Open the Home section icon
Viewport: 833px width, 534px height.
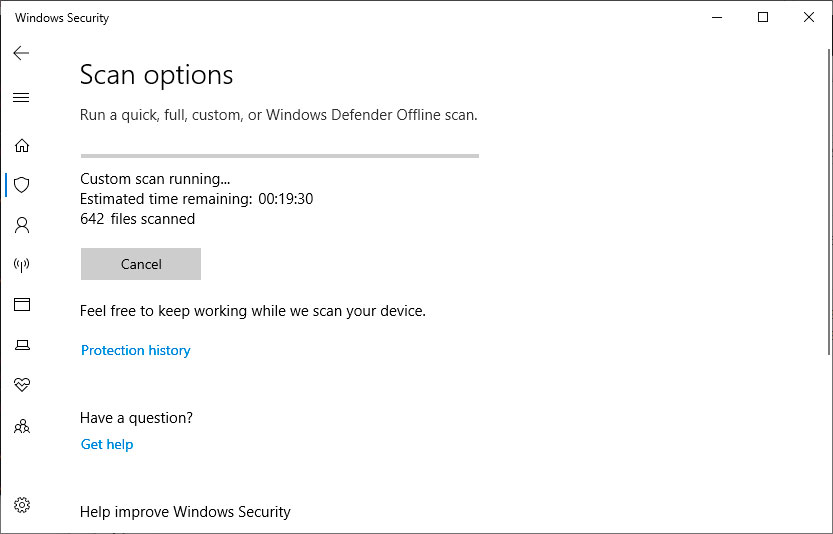pos(21,145)
